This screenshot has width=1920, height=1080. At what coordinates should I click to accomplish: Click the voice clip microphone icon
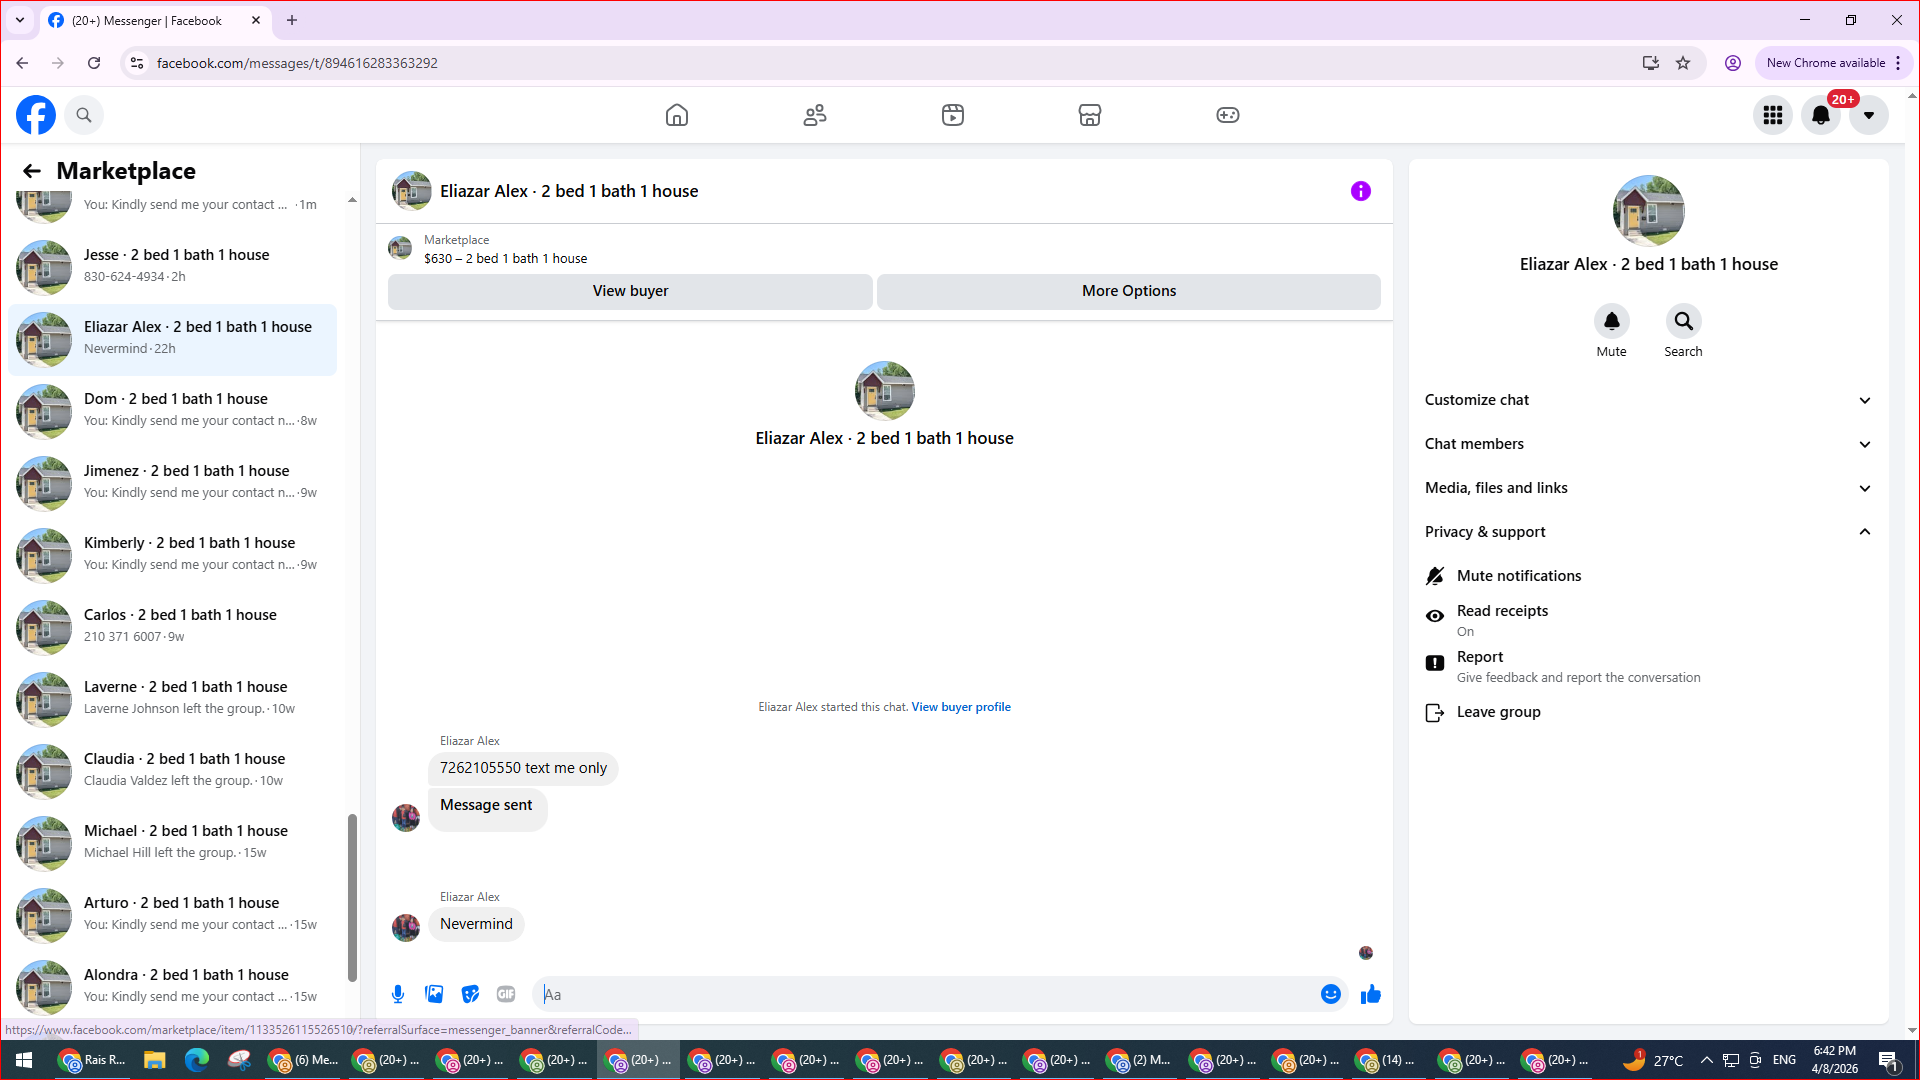(398, 994)
